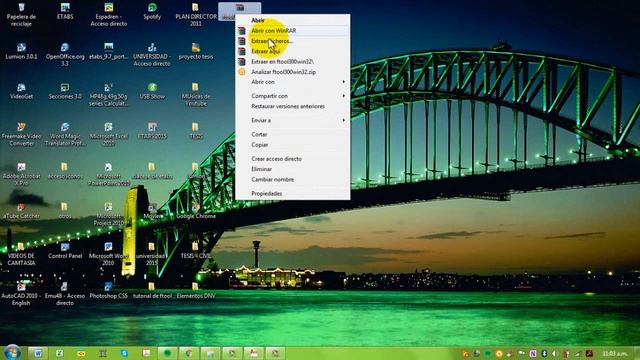640x360 pixels.
Task: Select the Control Panel desktop icon
Action: pos(65,251)
